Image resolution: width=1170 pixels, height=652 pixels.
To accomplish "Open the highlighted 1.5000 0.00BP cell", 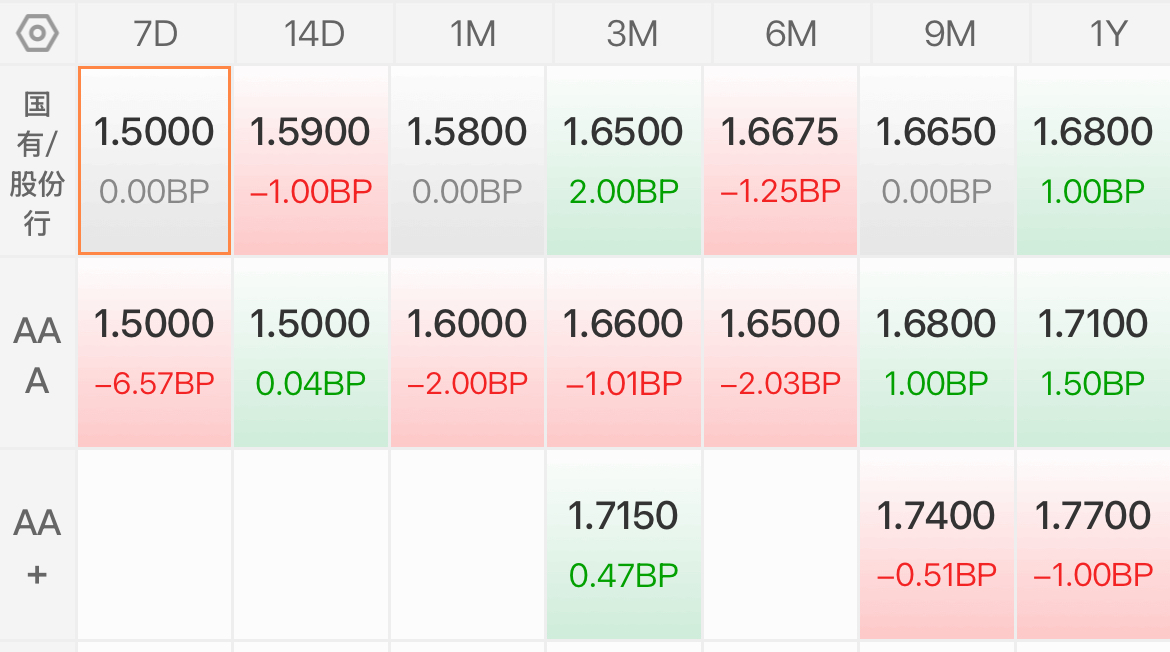I will 154,160.
